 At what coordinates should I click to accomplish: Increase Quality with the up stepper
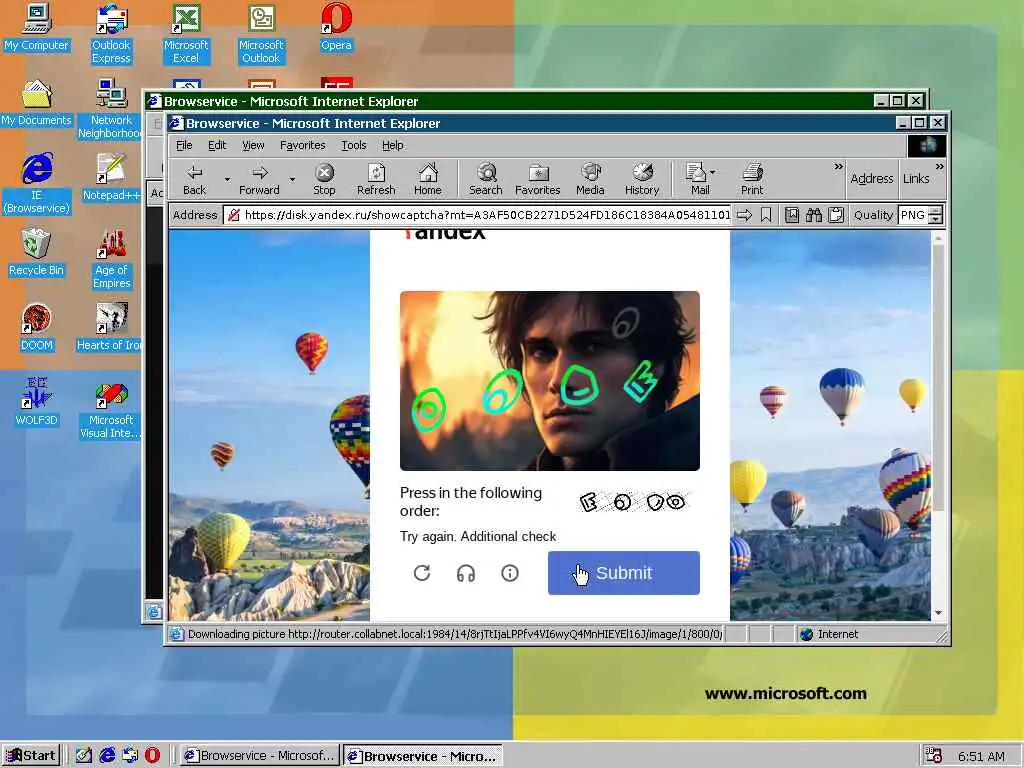[x=935, y=210]
